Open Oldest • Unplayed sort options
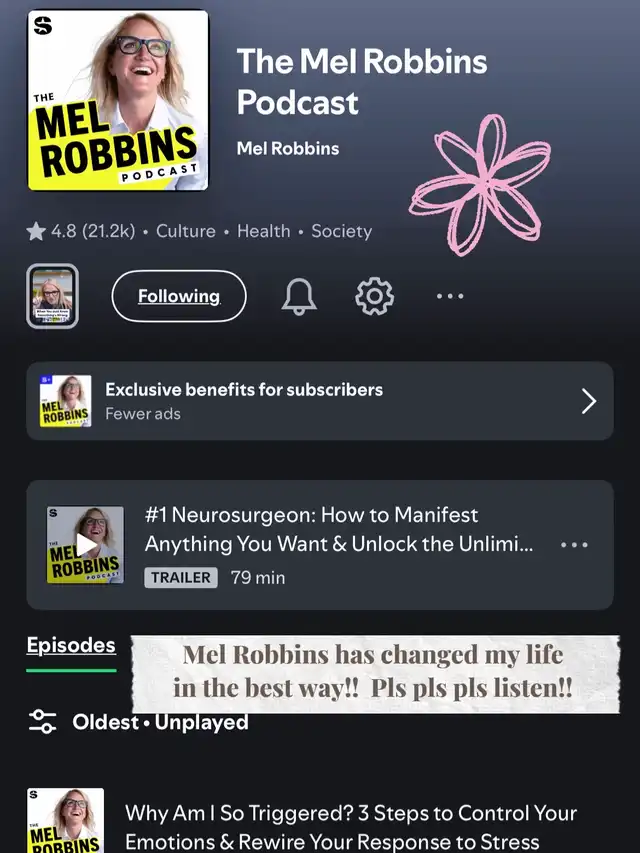This screenshot has width=640, height=853. point(160,722)
